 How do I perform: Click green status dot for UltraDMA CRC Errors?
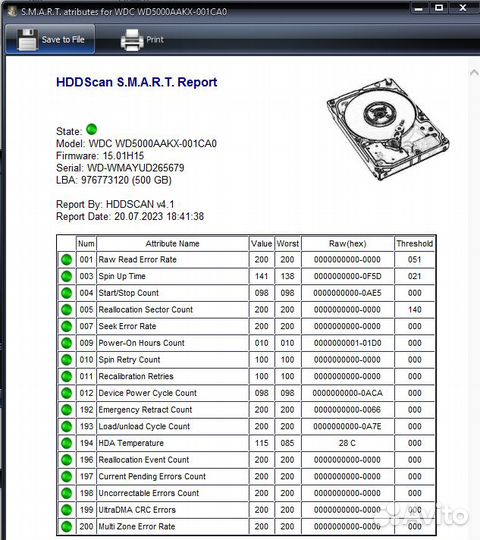click(66, 510)
